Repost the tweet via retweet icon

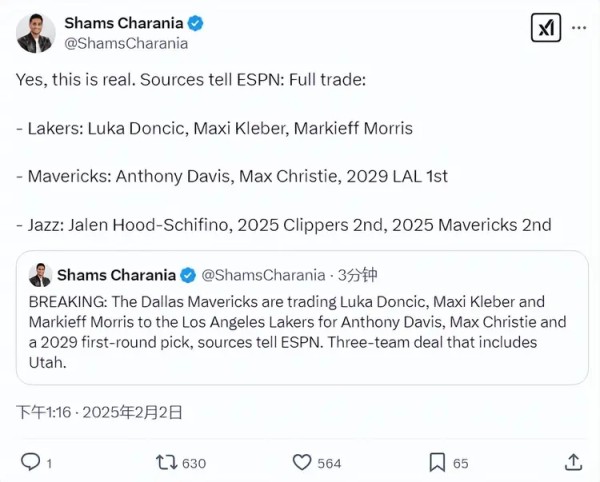(x=166, y=462)
